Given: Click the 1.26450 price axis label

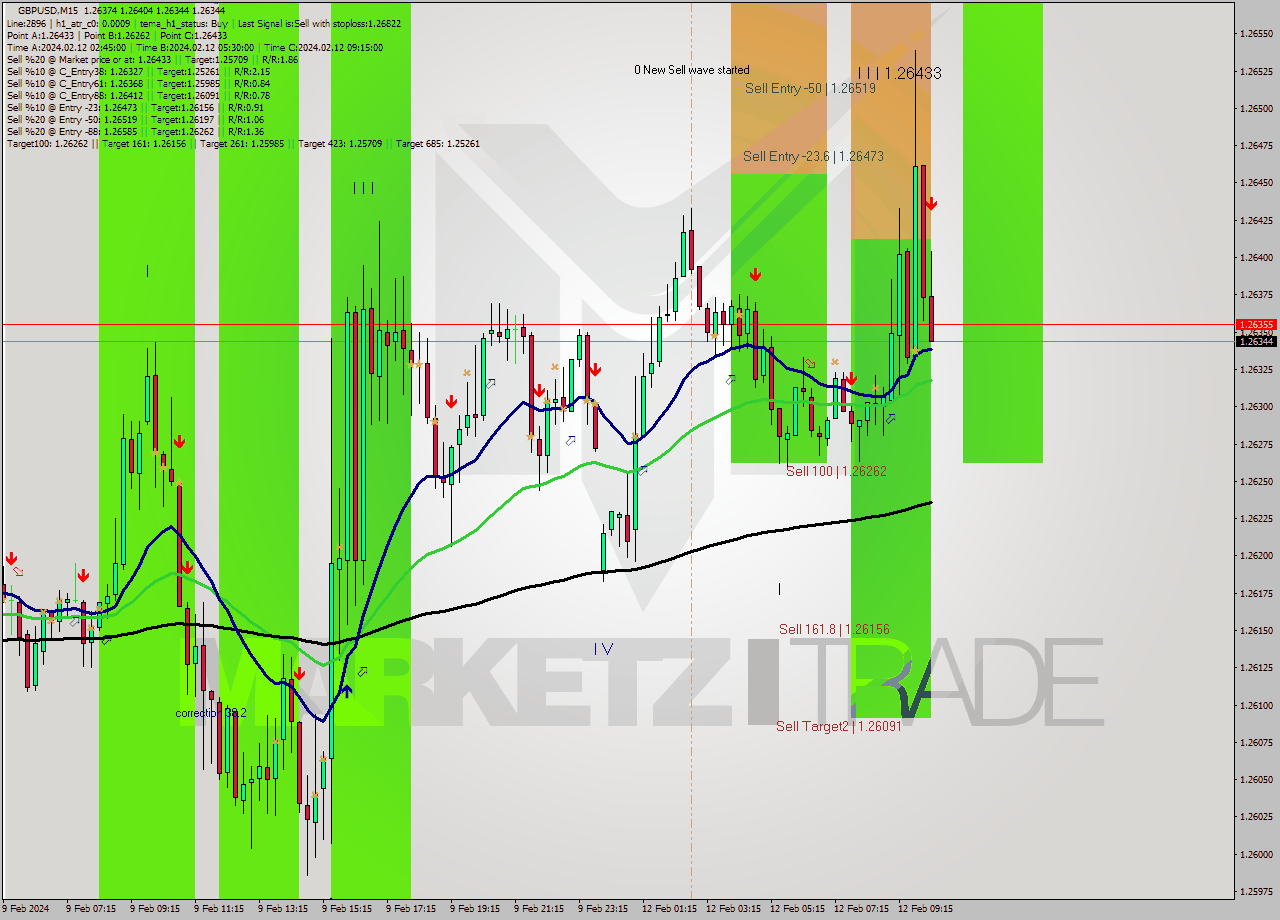Looking at the screenshot, I should (x=1255, y=183).
